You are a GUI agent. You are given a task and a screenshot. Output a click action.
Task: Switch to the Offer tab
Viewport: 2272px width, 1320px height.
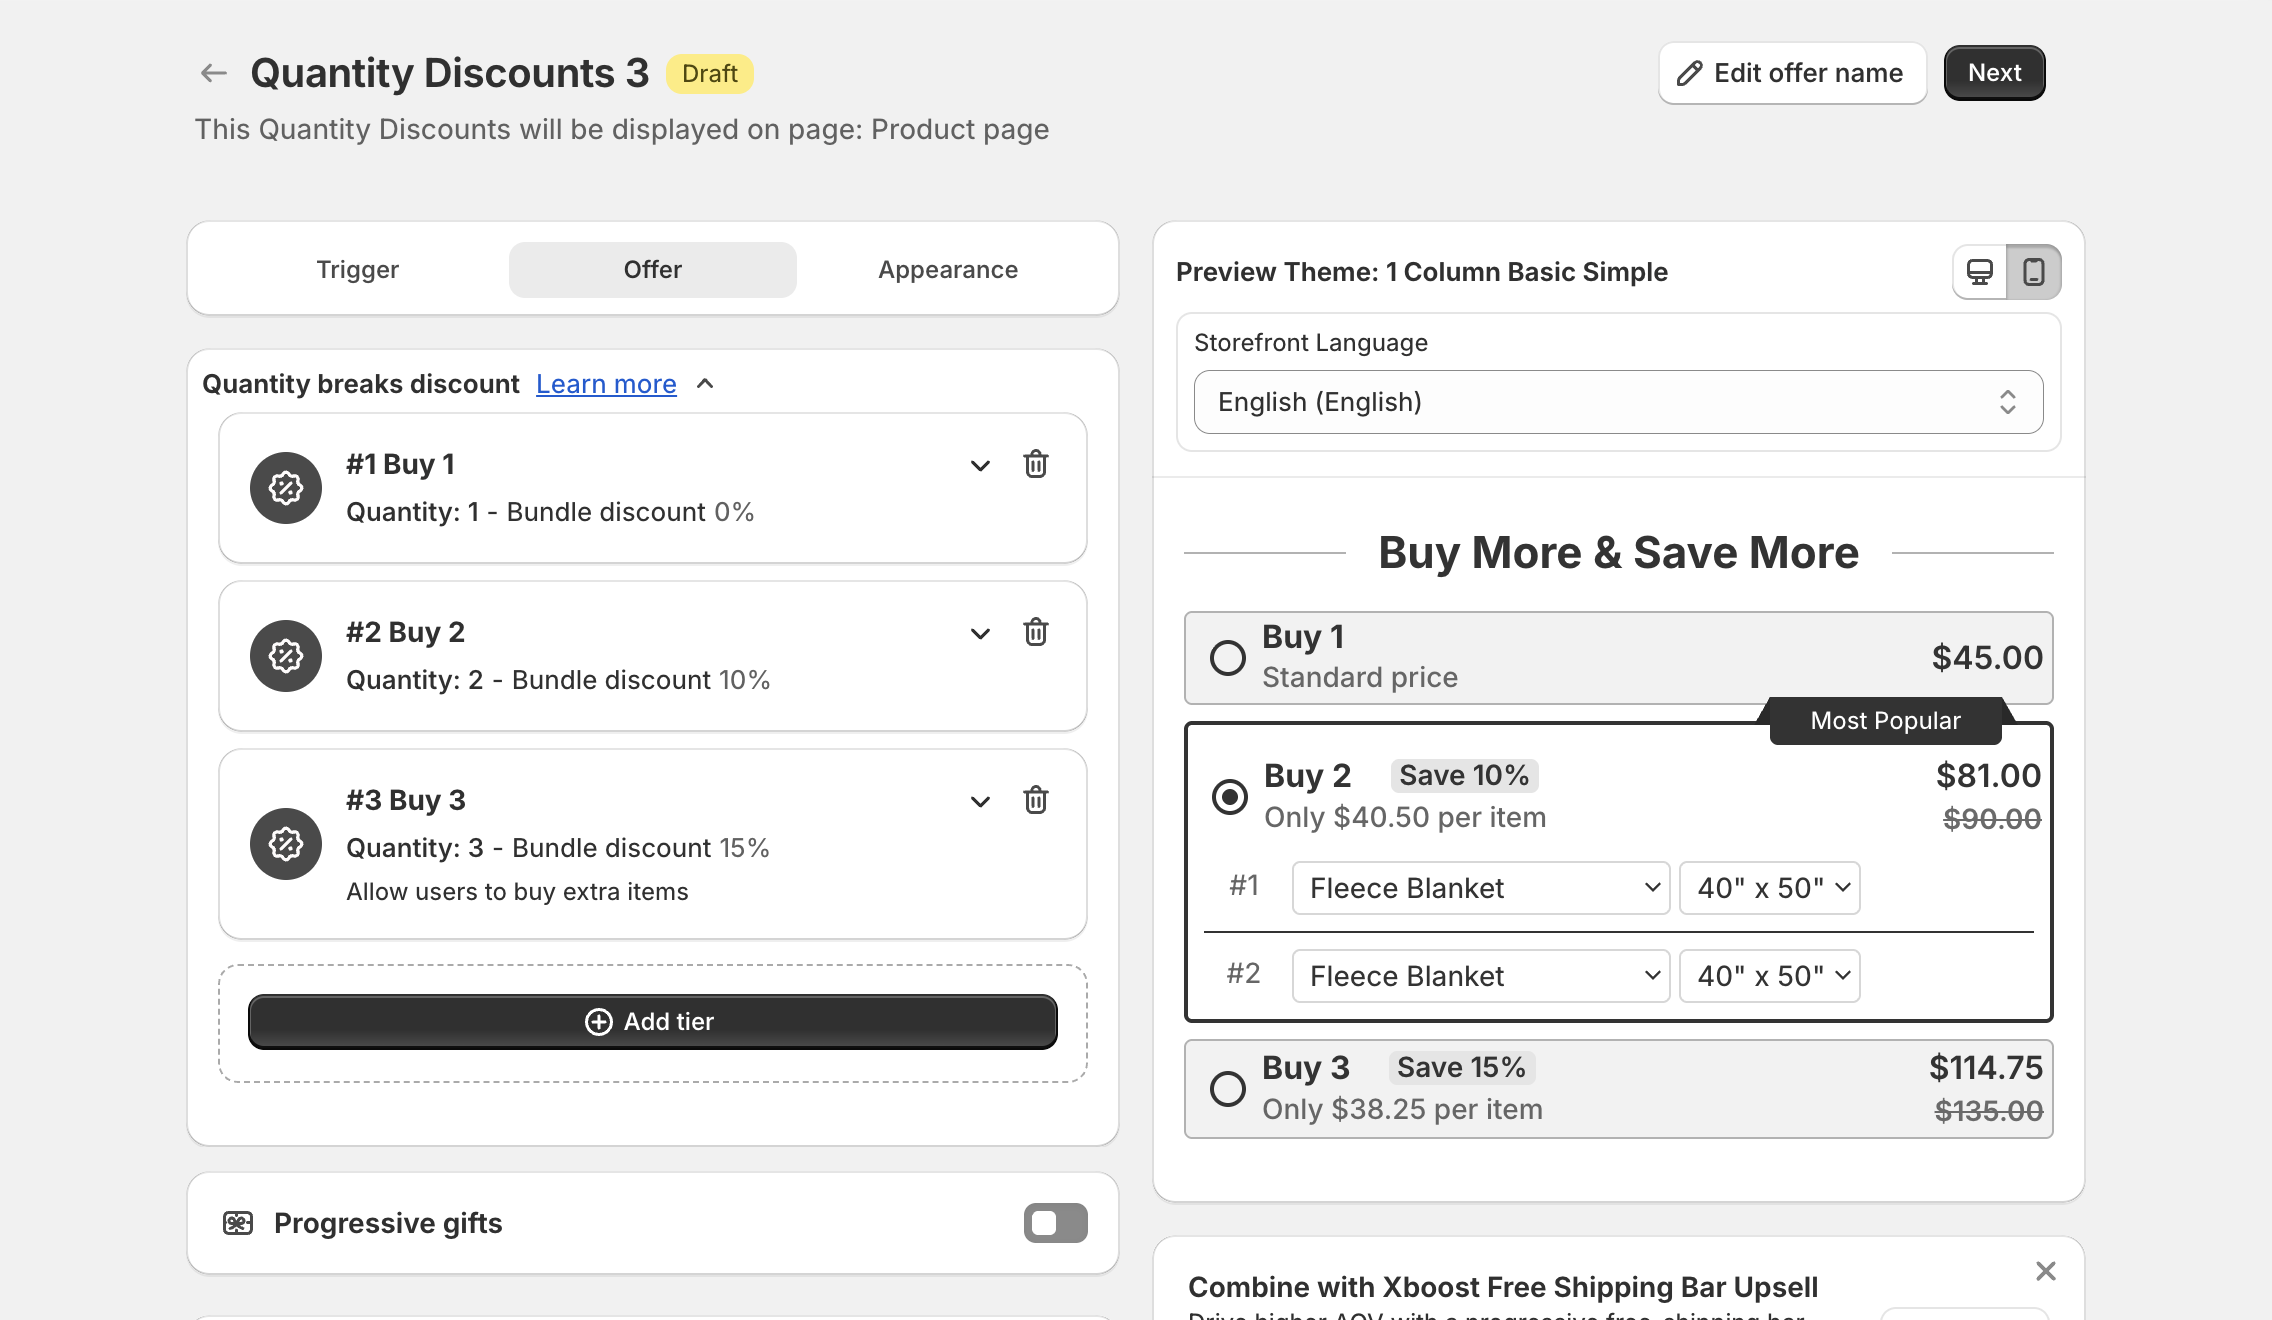click(x=653, y=270)
